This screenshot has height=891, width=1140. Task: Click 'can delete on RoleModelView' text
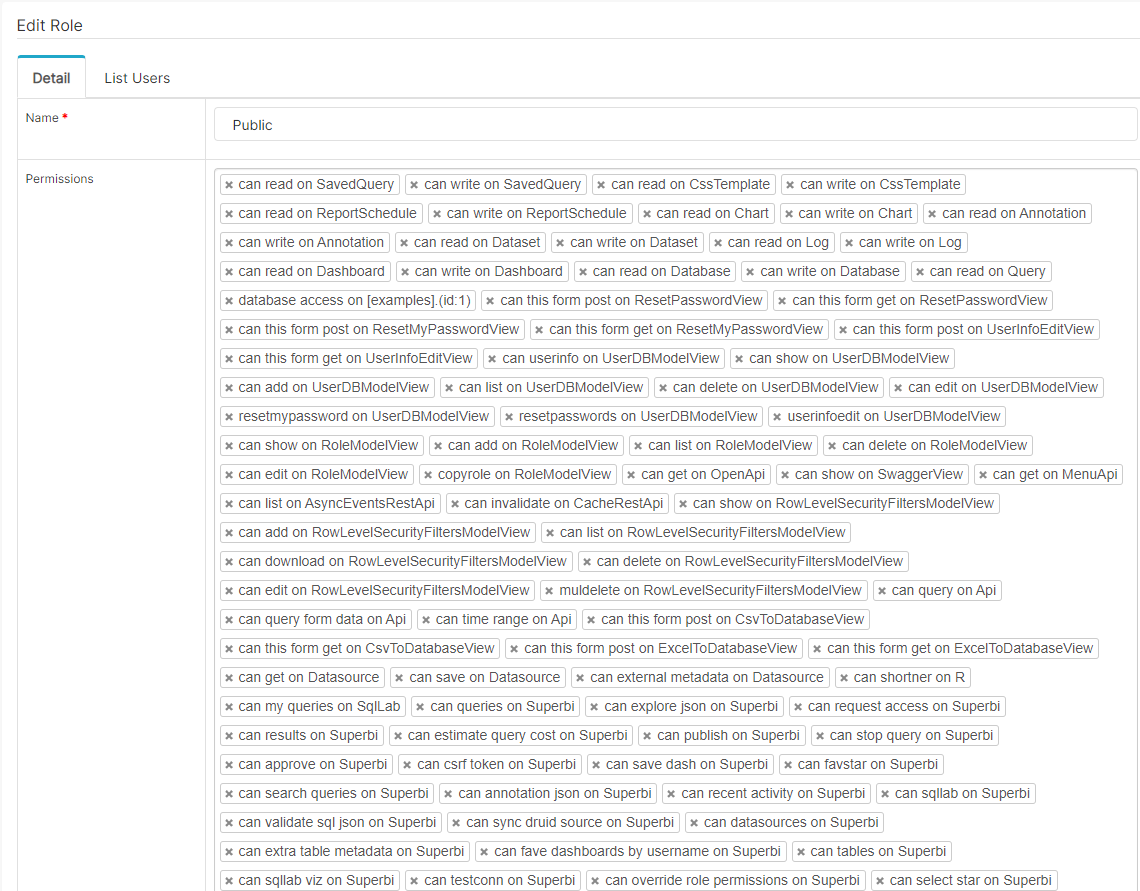click(934, 446)
